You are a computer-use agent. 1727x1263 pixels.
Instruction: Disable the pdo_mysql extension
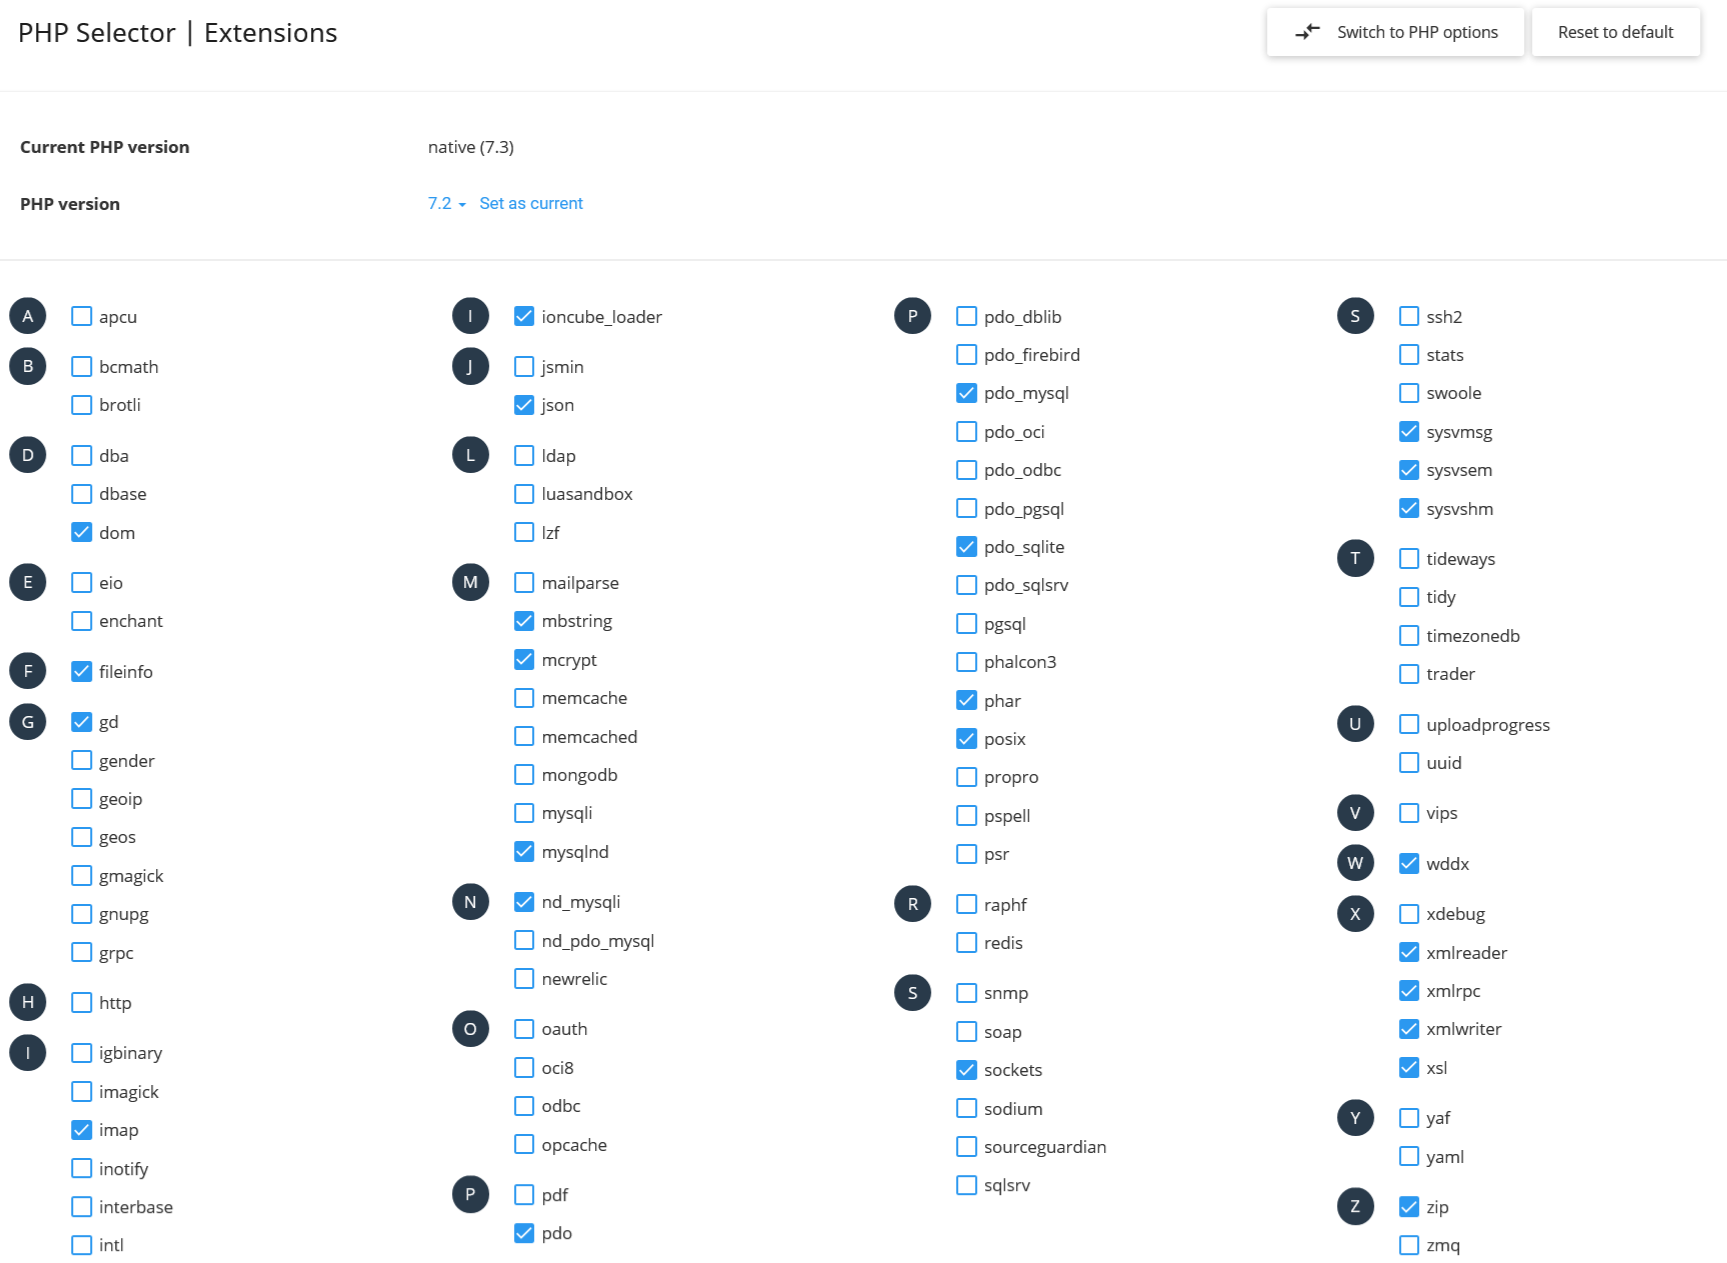[x=966, y=392]
